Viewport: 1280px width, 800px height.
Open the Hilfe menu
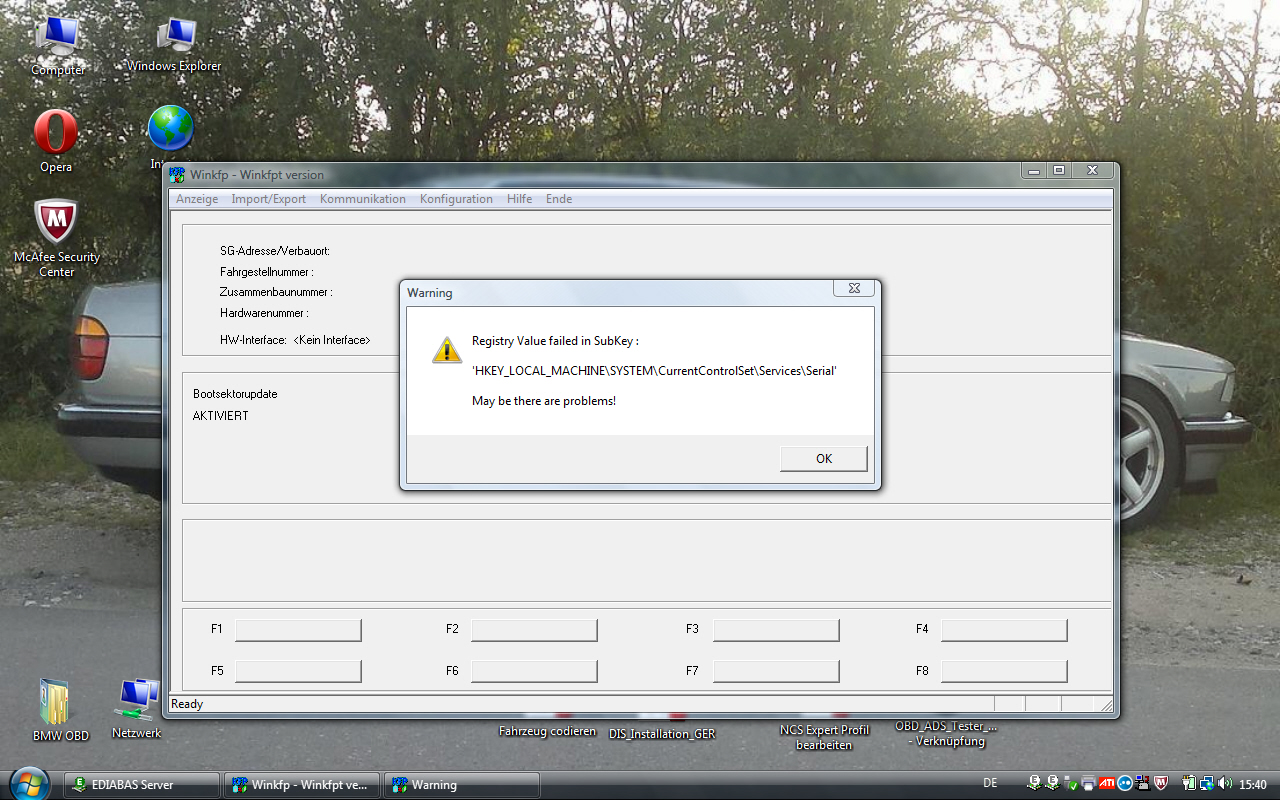[519, 199]
